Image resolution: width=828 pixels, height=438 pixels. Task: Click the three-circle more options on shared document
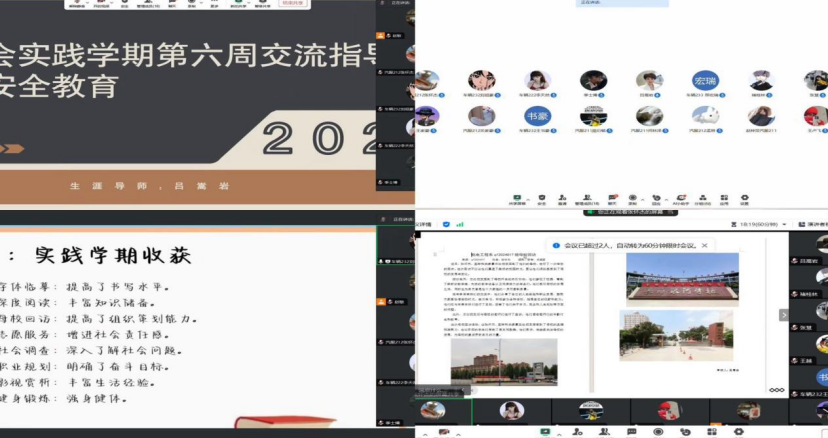point(775,389)
